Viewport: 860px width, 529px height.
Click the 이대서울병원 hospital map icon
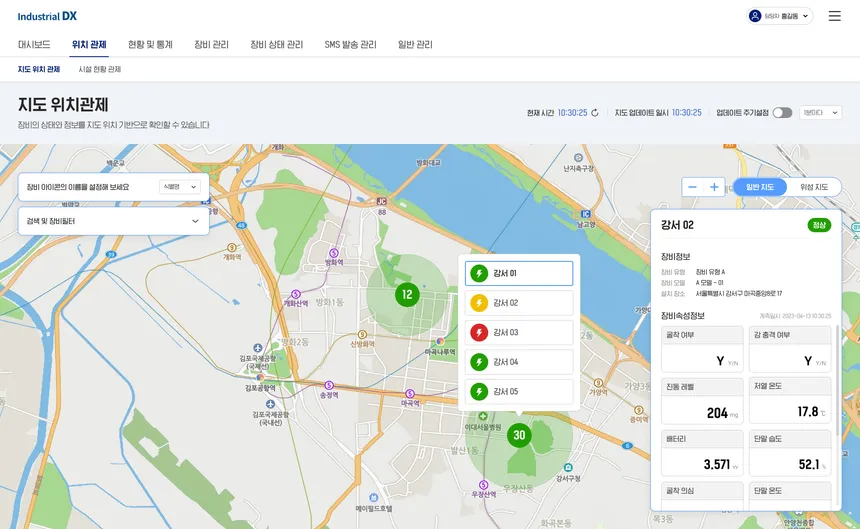tap(483, 416)
